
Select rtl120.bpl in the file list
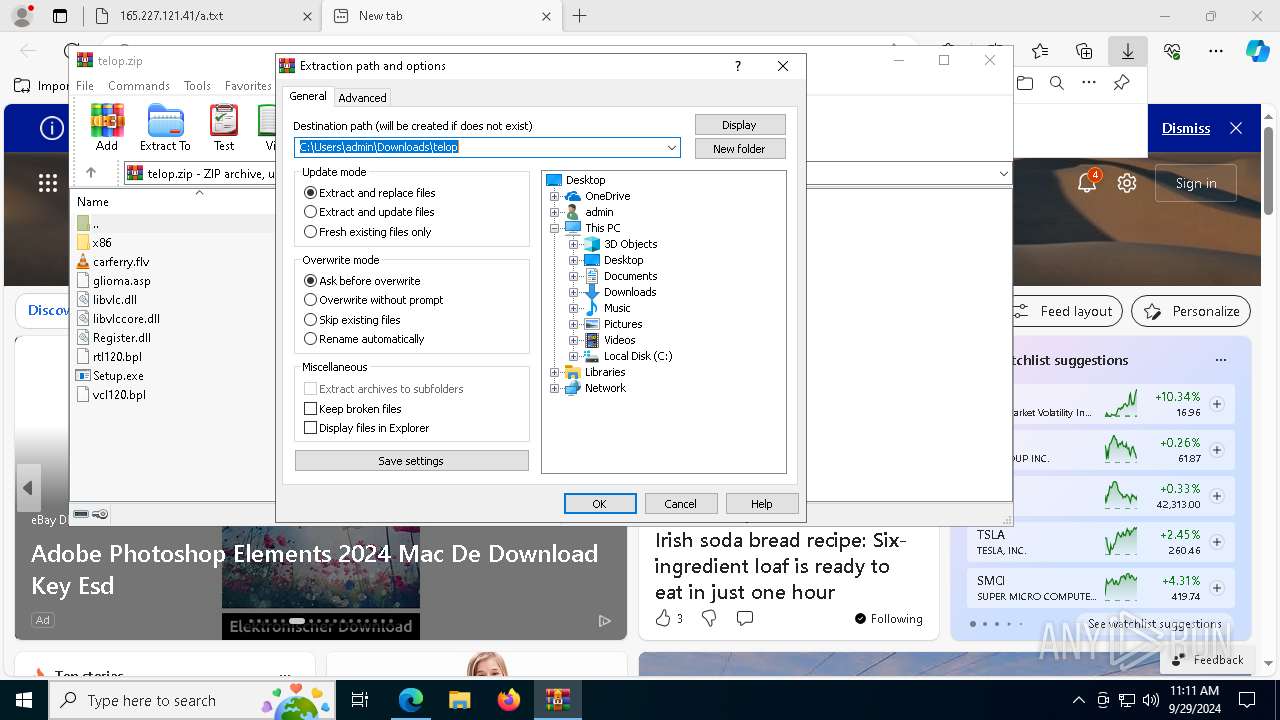tap(110, 357)
